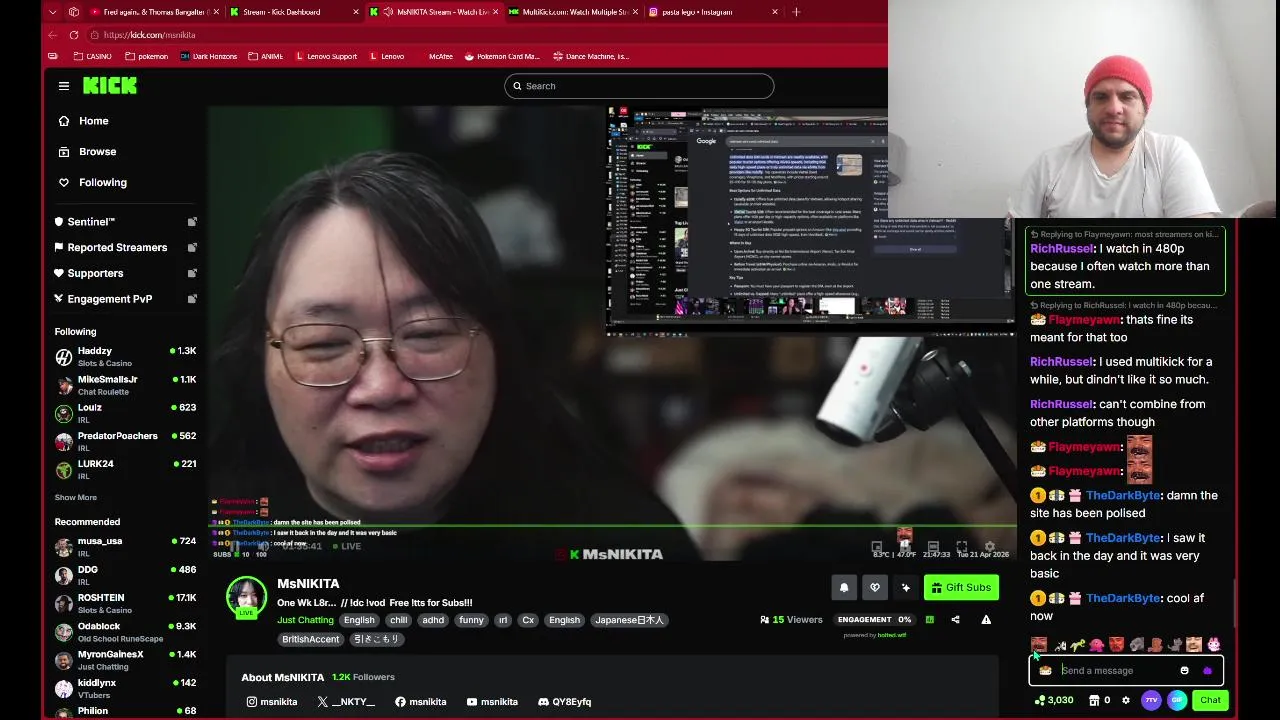The width and height of the screenshot is (1280, 720).
Task: Open the GIF picker button
Action: pyautogui.click(x=1177, y=700)
